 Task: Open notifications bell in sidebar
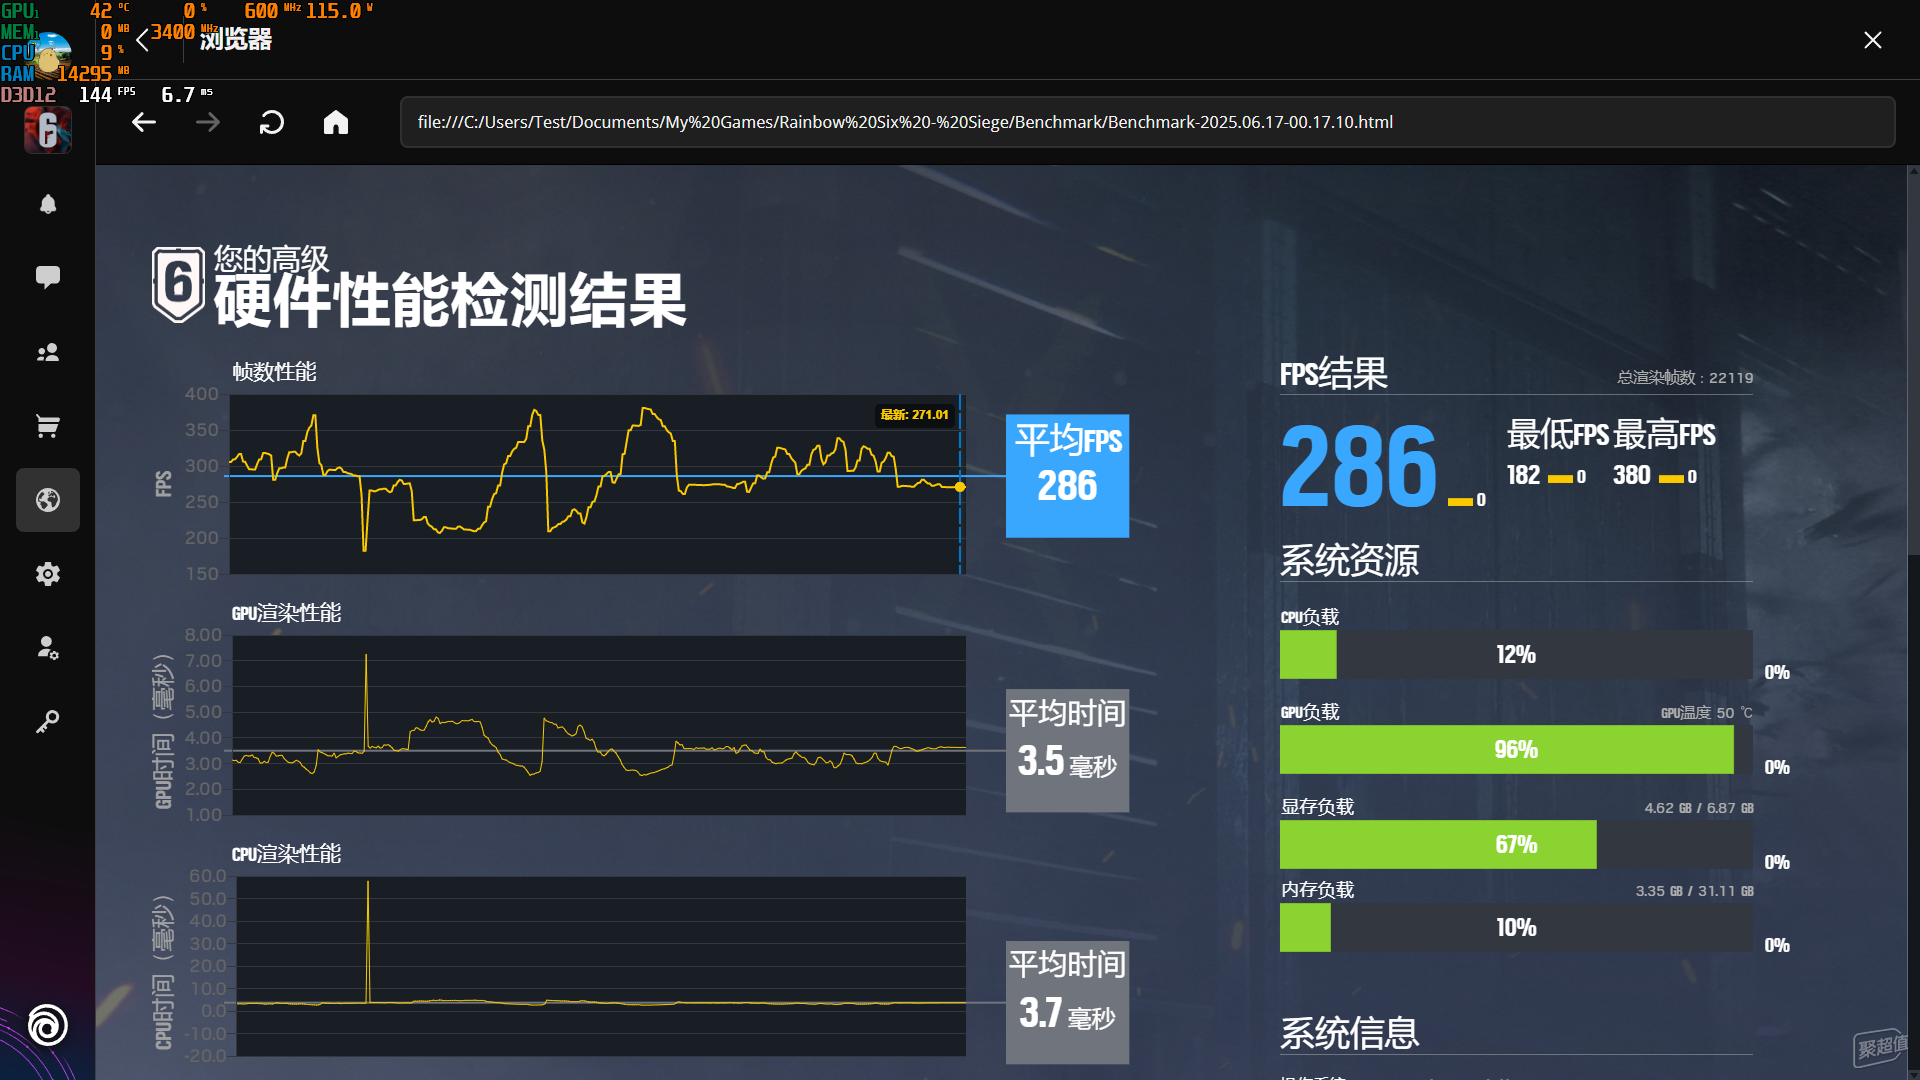[48, 204]
